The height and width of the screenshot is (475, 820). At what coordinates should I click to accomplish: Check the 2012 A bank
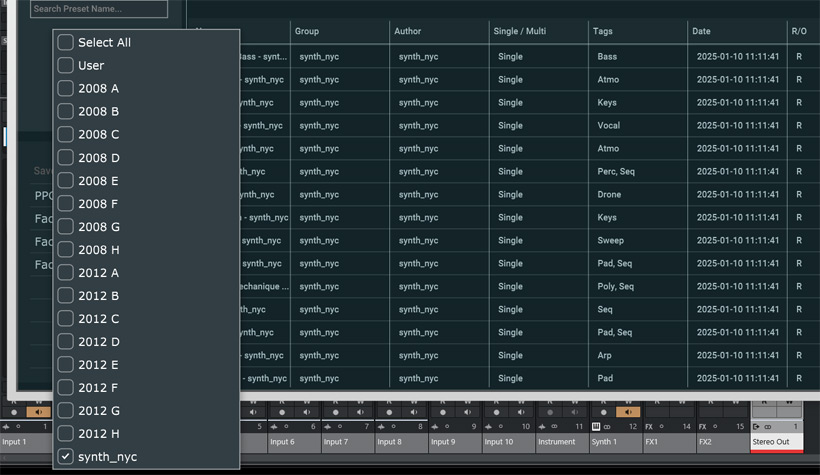coord(65,273)
